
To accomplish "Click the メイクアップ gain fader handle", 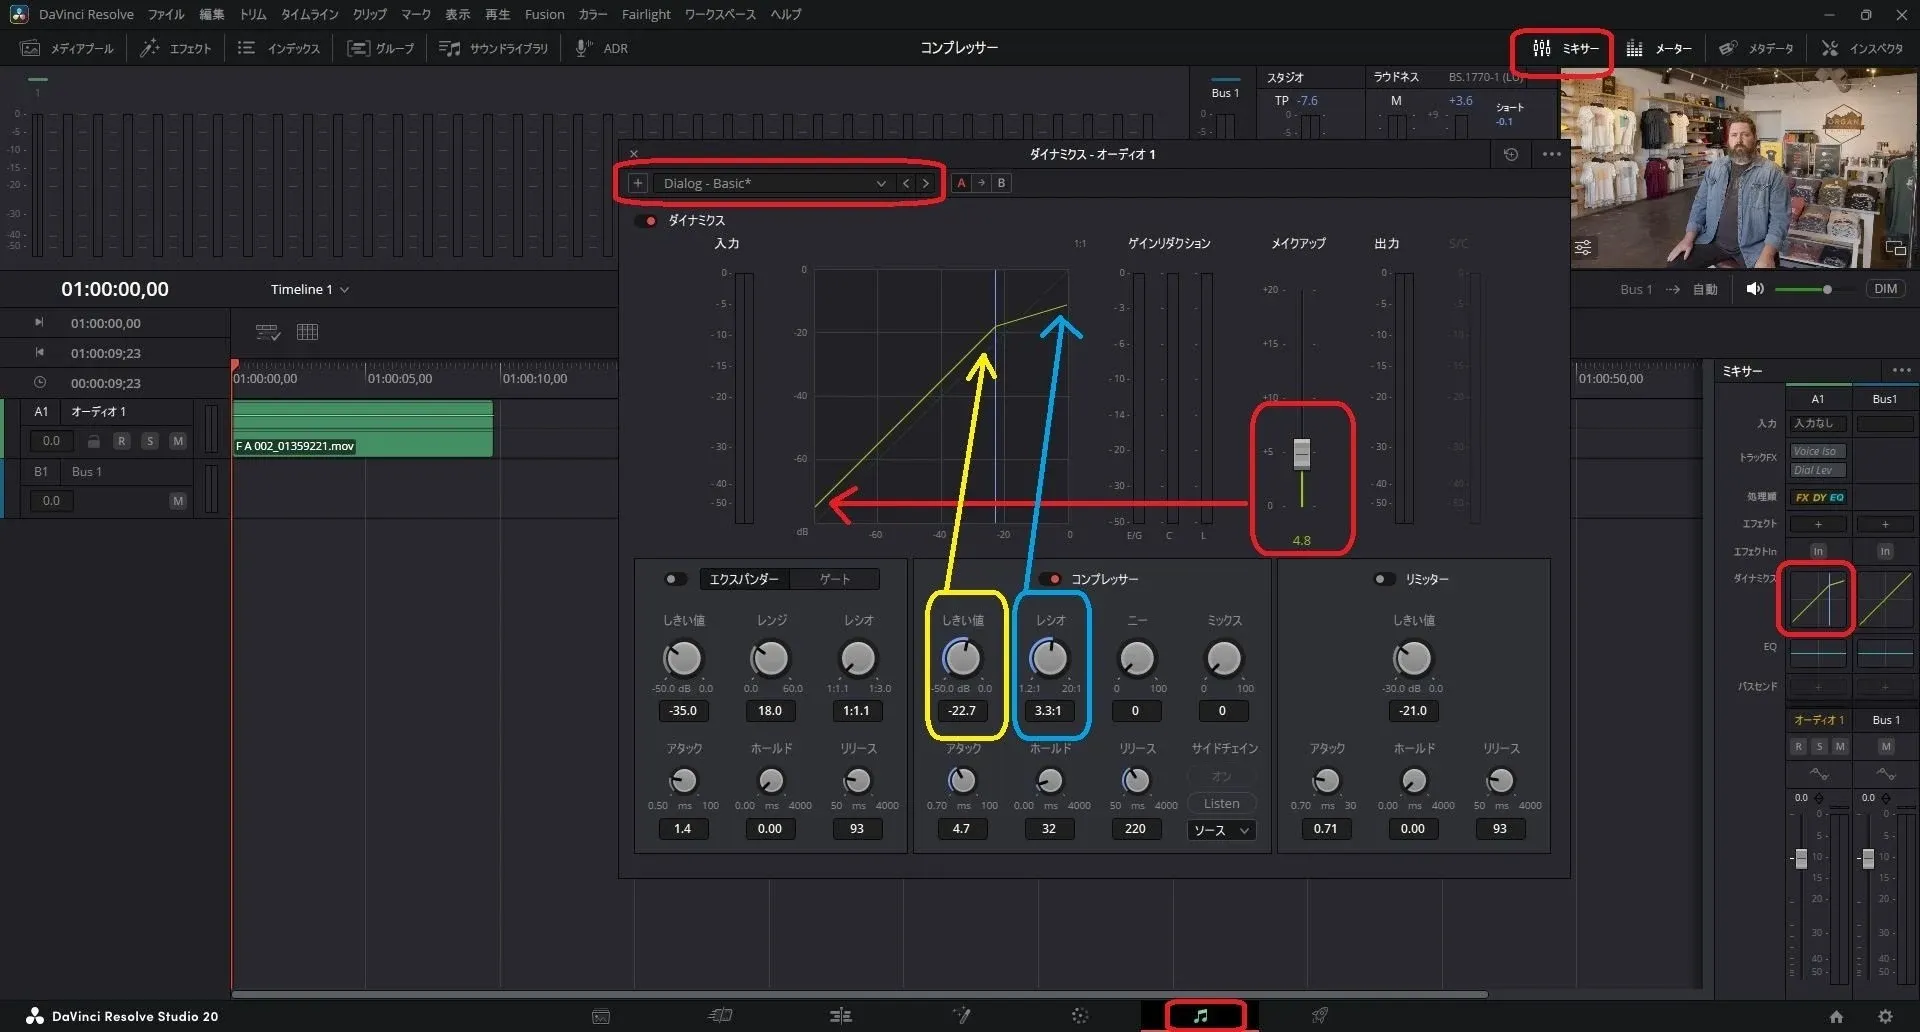I will [1302, 454].
